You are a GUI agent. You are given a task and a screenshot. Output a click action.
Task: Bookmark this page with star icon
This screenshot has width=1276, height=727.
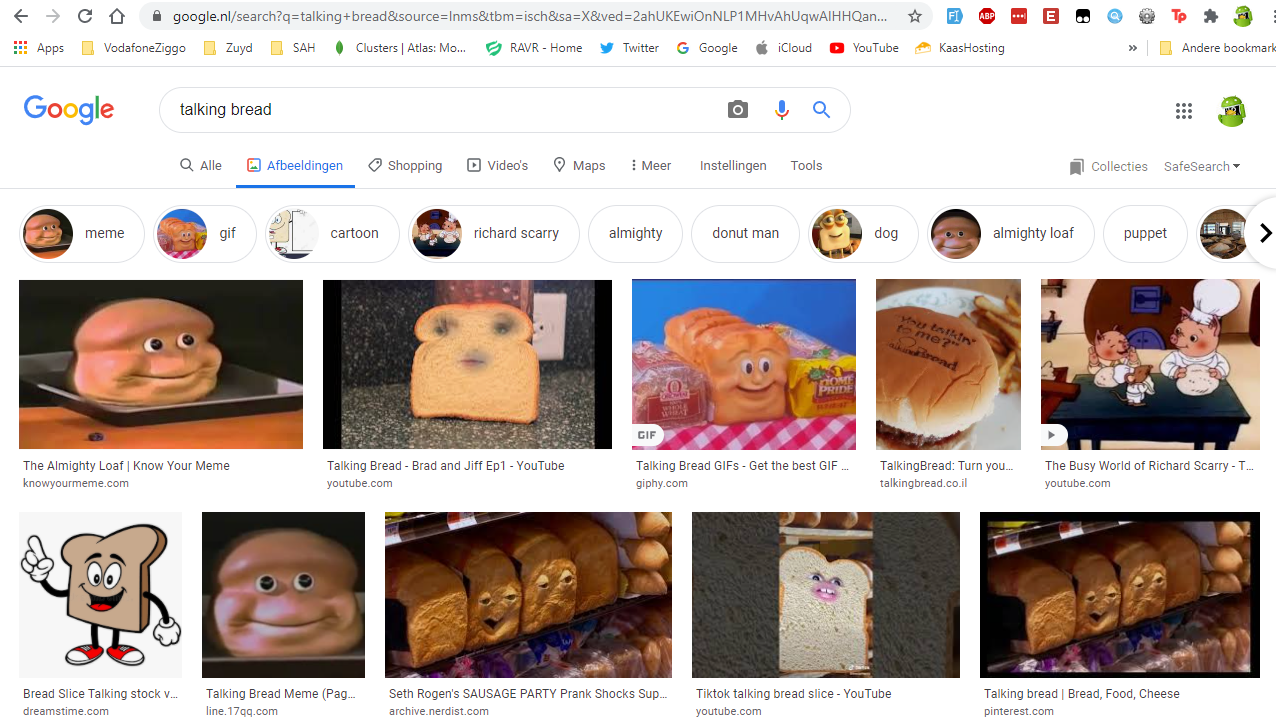pyautogui.click(x=914, y=16)
